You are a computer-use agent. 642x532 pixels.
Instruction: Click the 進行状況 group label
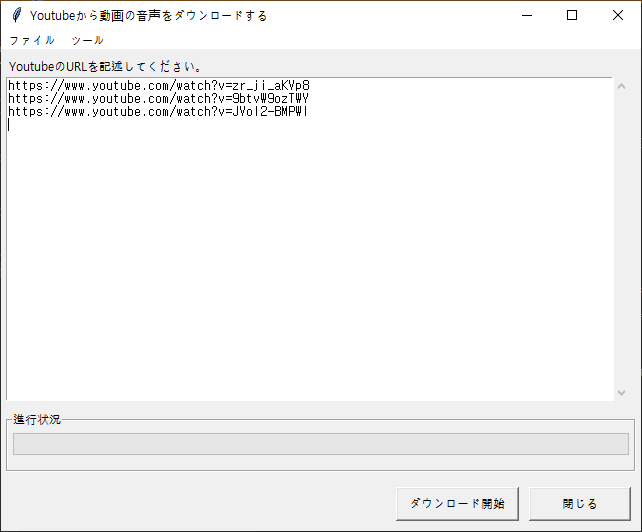pos(37,419)
